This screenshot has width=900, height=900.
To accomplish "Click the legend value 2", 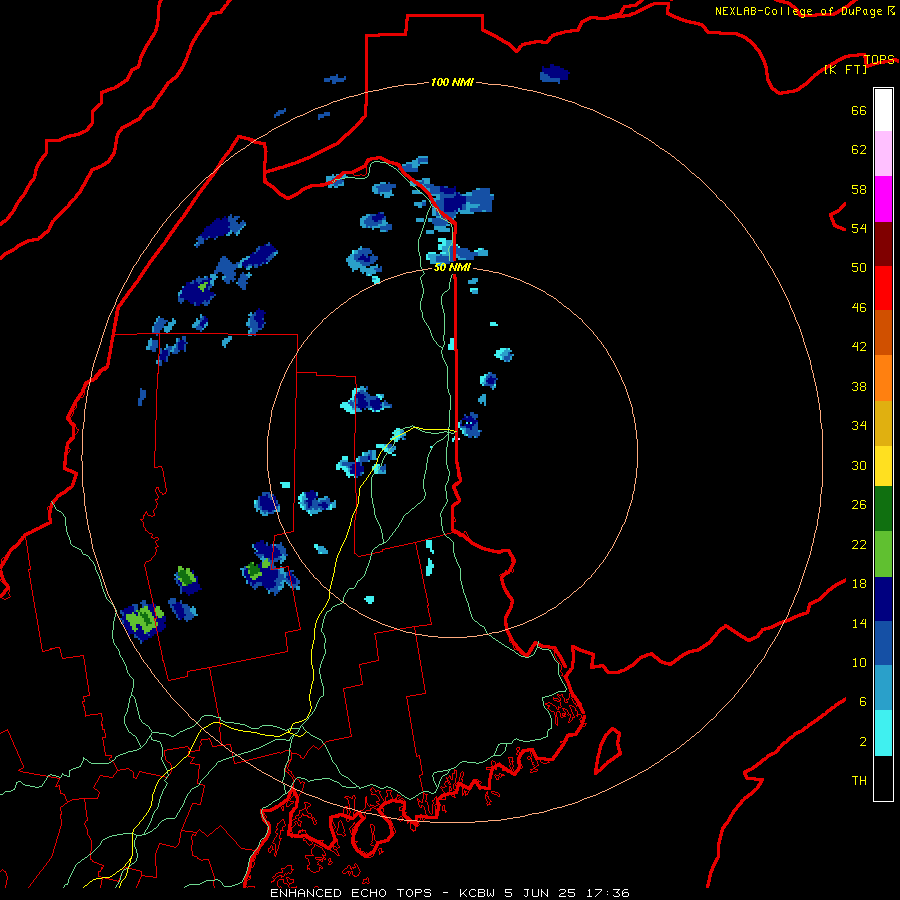I will coord(863,742).
